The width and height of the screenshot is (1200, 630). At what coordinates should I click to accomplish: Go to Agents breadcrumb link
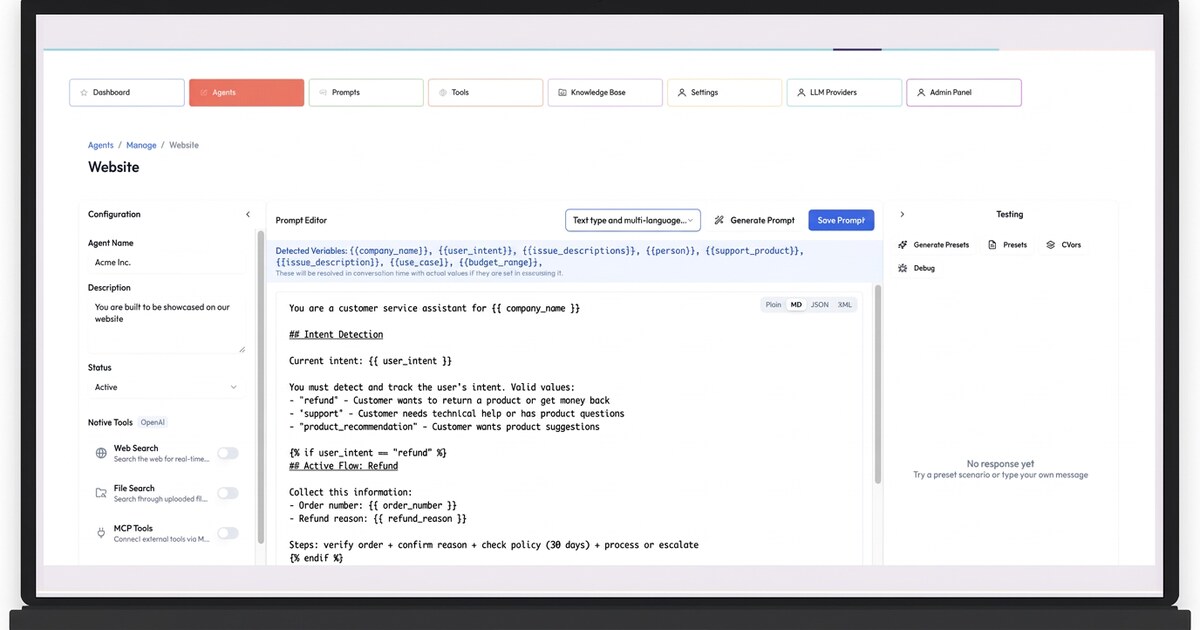point(101,145)
